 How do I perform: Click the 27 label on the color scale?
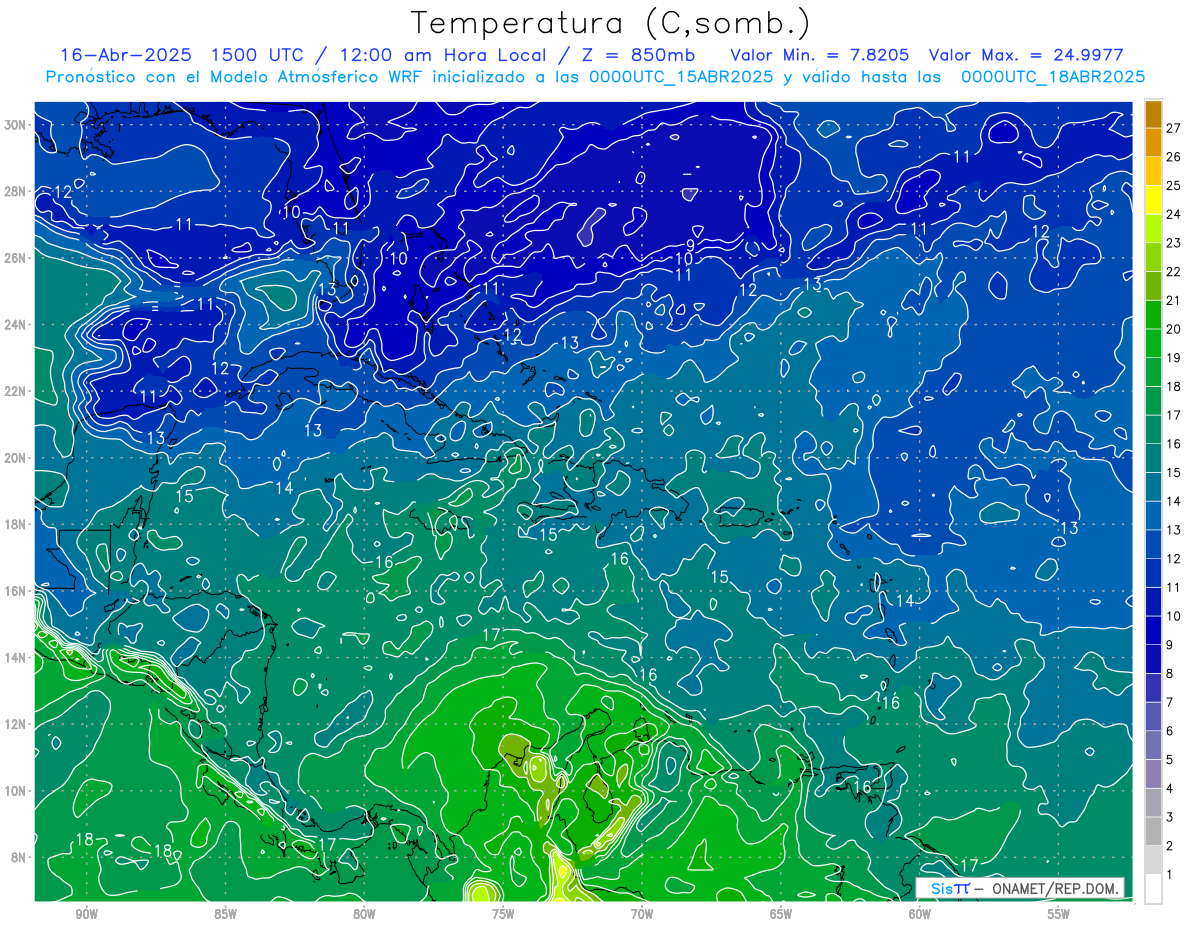pos(1173,128)
